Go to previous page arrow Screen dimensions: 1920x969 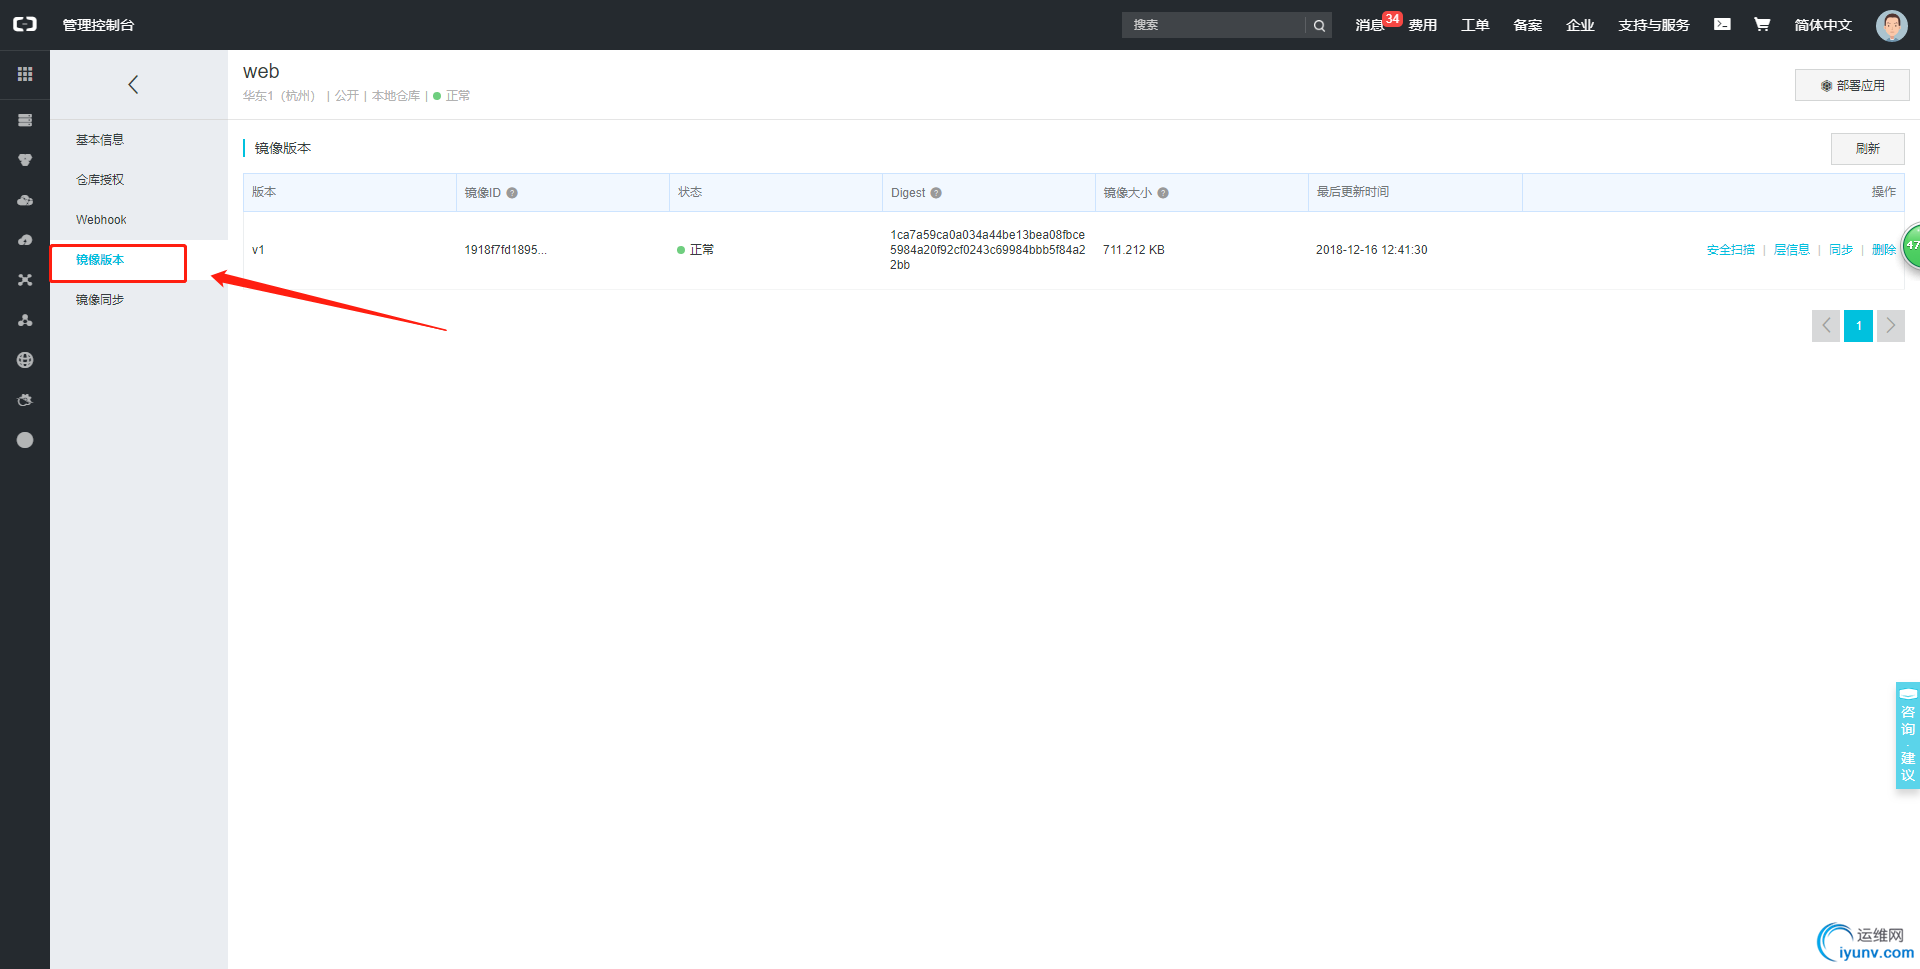pyautogui.click(x=1826, y=326)
